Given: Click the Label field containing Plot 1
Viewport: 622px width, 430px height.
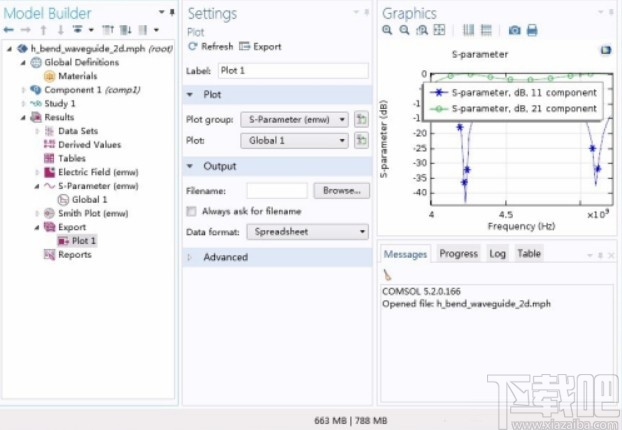Looking at the screenshot, I should tap(293, 71).
